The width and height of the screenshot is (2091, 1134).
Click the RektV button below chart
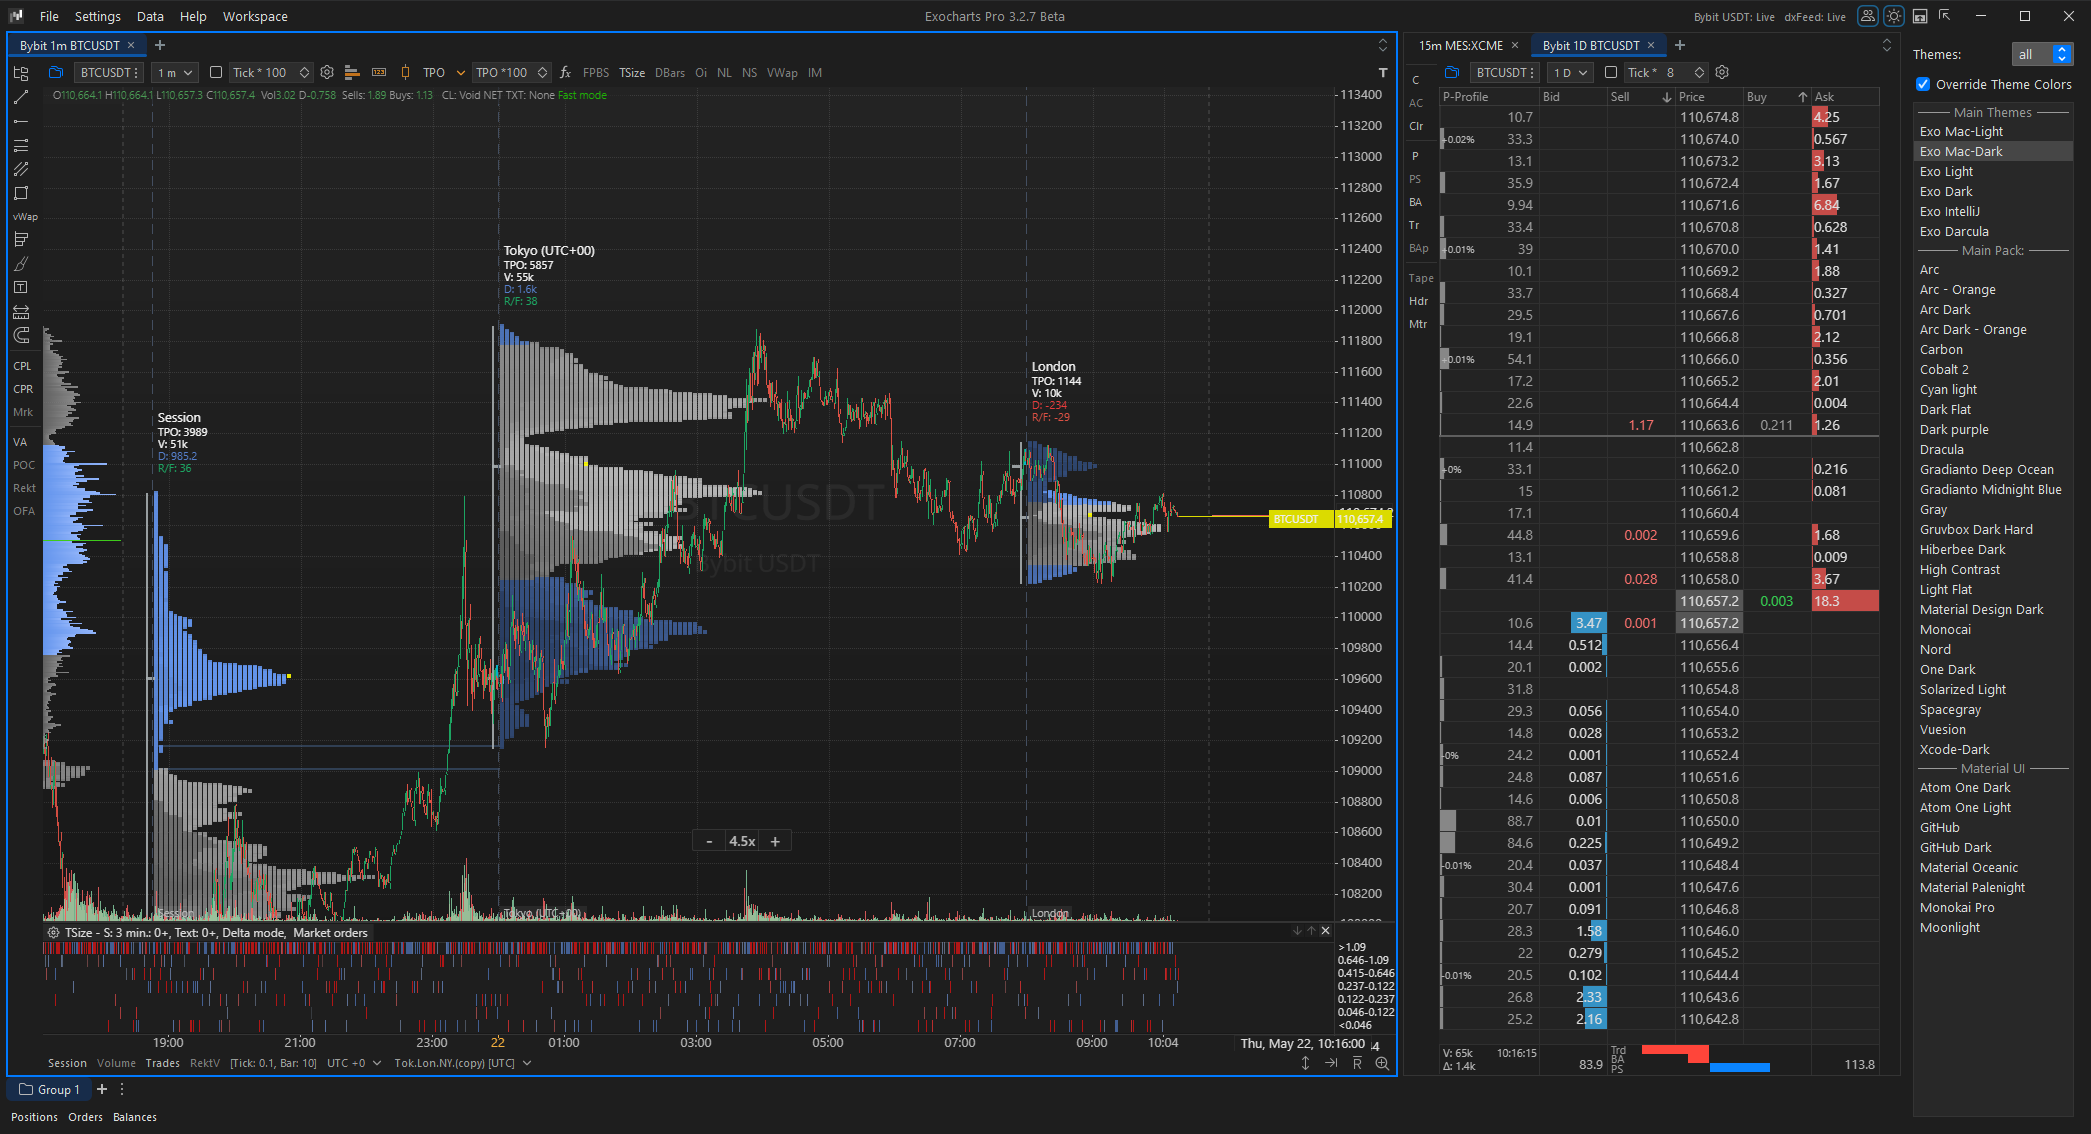click(204, 1063)
